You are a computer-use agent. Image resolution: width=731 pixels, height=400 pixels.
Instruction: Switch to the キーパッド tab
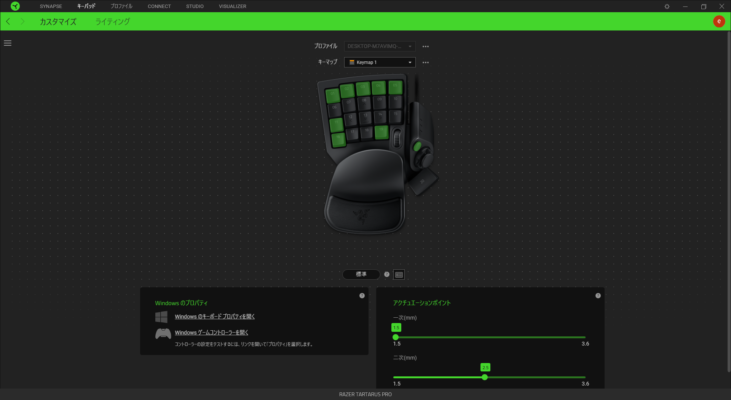click(x=86, y=7)
